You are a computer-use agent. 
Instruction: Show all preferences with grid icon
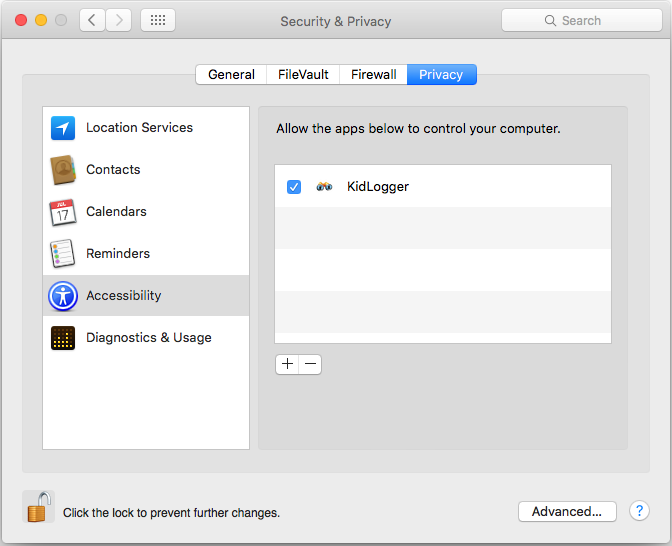[158, 20]
